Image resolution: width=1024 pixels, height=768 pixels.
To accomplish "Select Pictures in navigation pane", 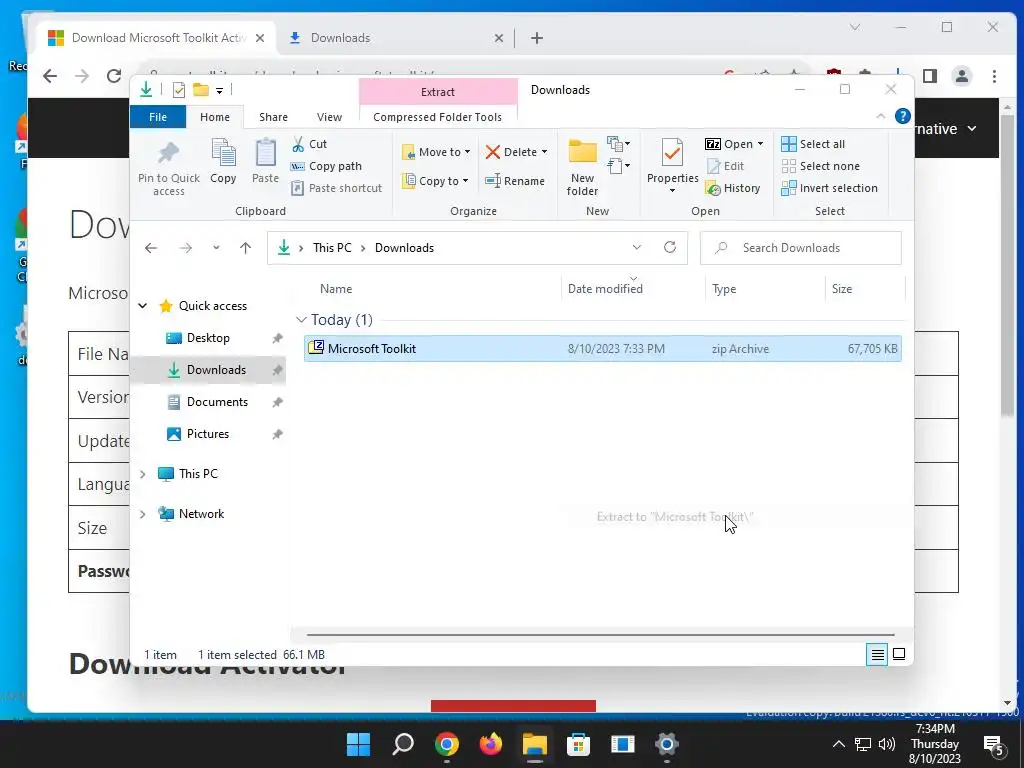I will click(208, 434).
